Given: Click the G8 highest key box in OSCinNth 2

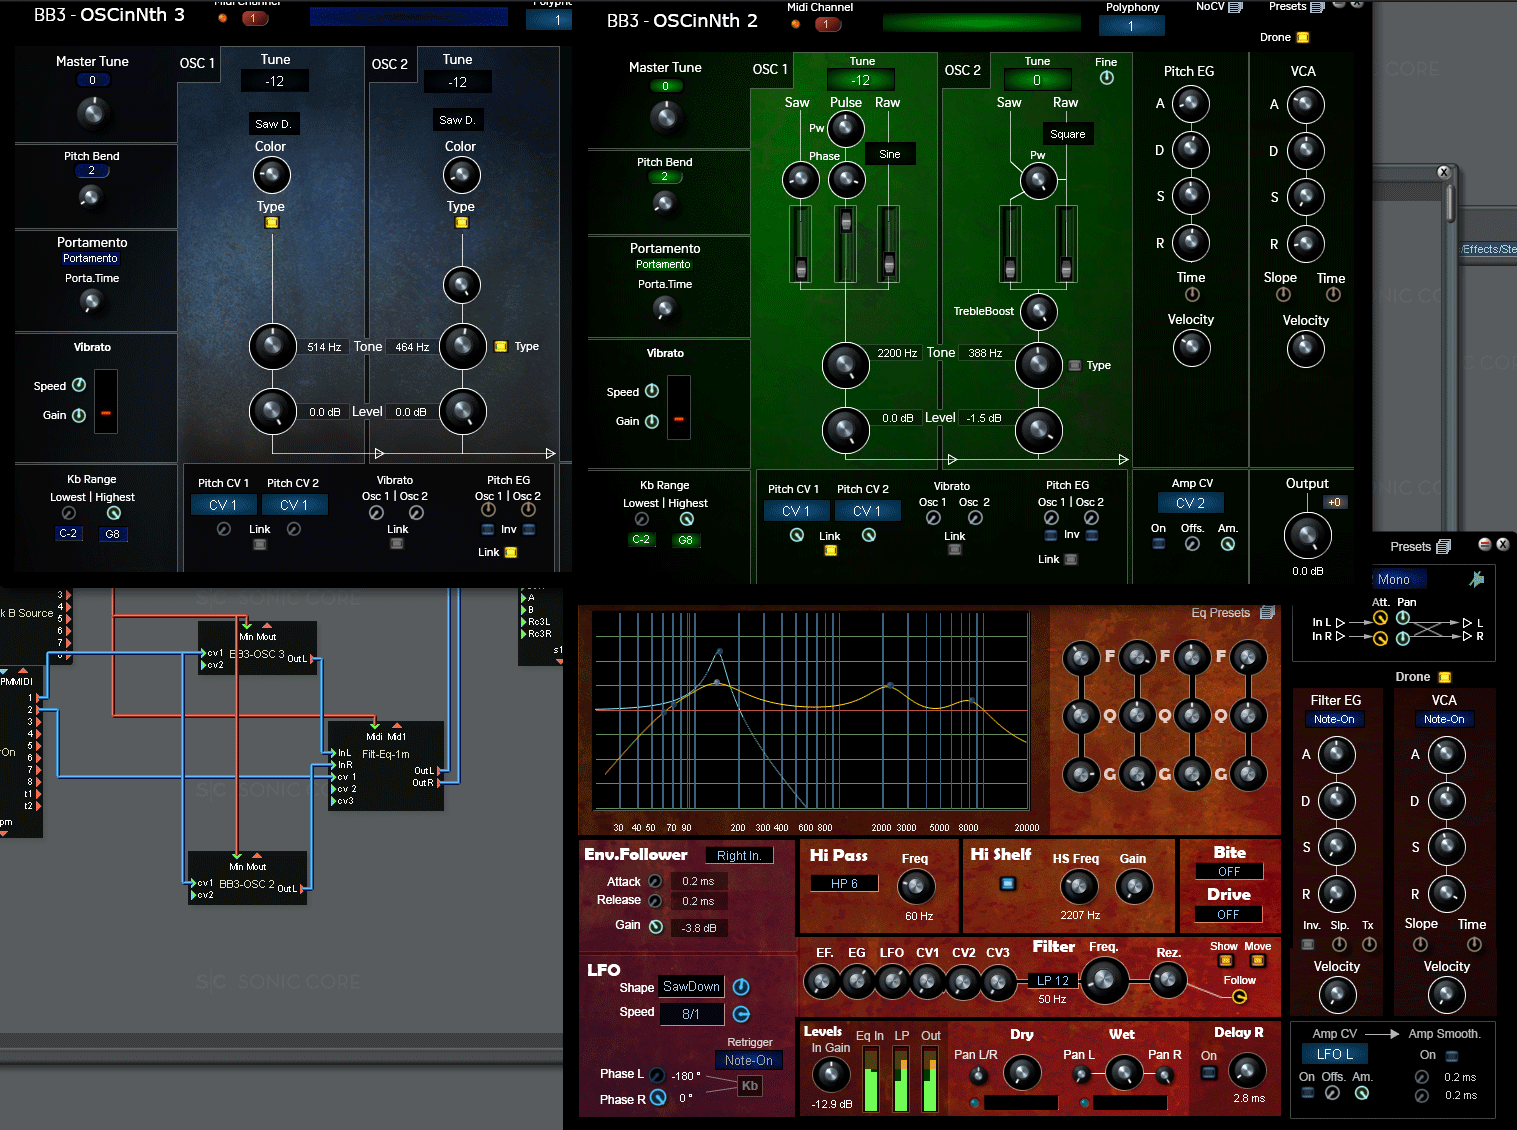Looking at the screenshot, I should pyautogui.click(x=685, y=540).
